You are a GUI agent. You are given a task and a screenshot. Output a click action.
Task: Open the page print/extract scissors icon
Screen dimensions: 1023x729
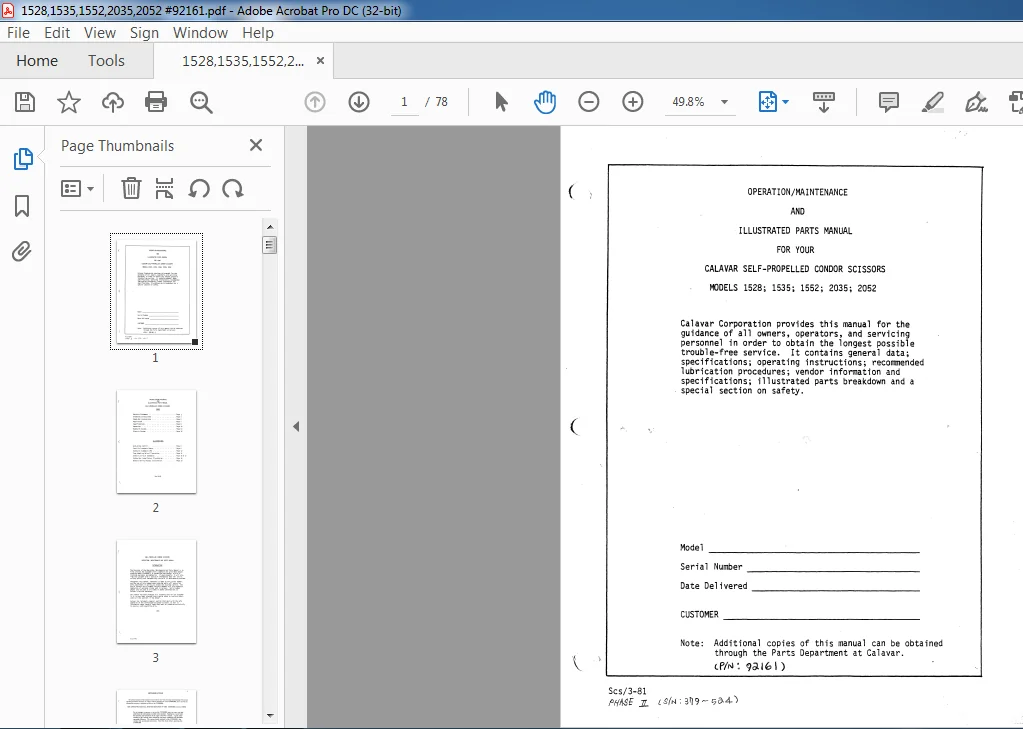pyautogui.click(x=164, y=189)
